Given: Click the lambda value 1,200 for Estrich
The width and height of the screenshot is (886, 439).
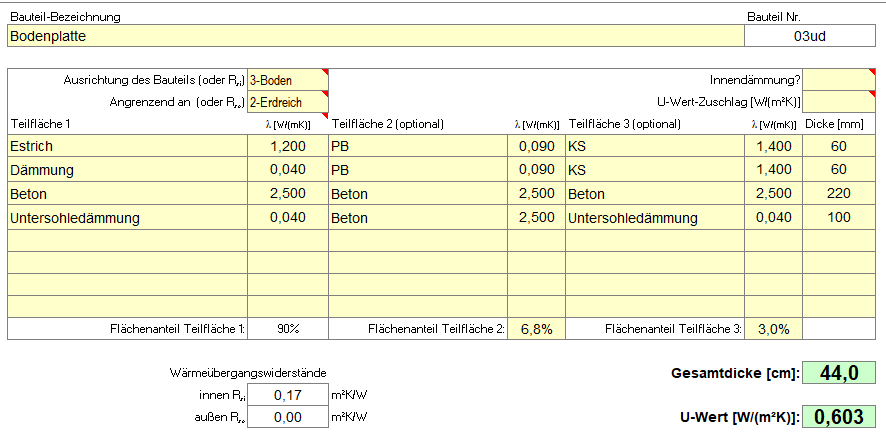Looking at the screenshot, I should [287, 146].
